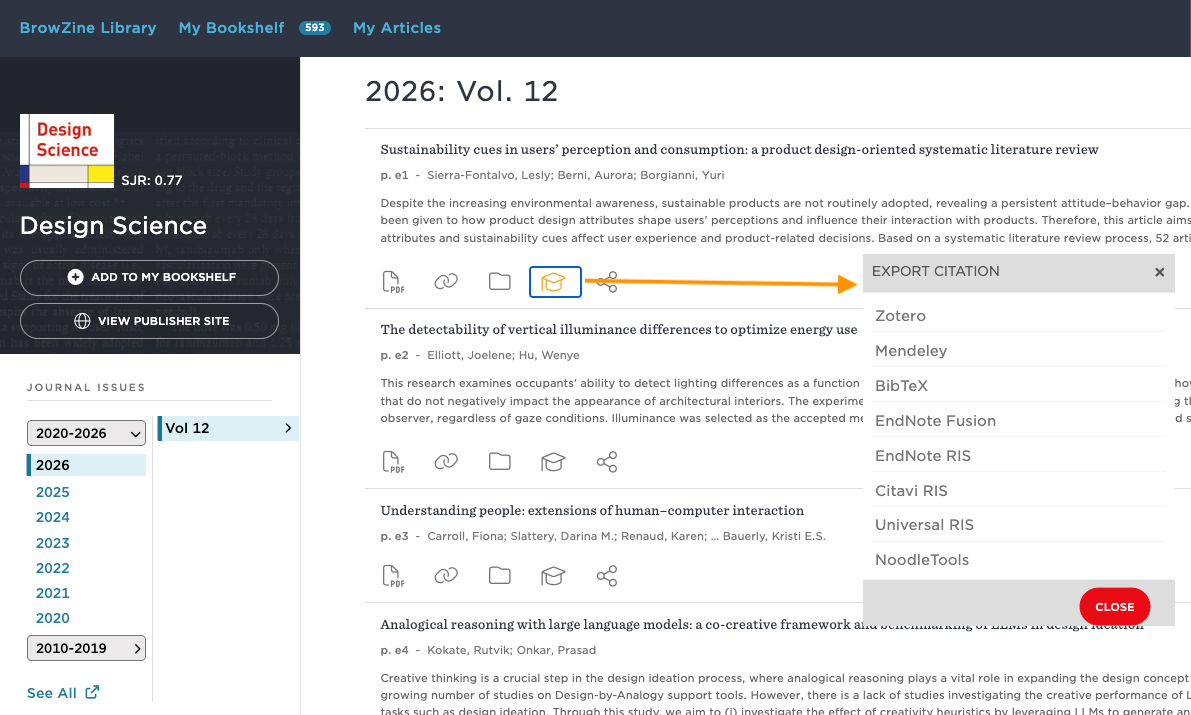Share the vertical illuminance article
This screenshot has width=1191, height=715.
point(607,462)
